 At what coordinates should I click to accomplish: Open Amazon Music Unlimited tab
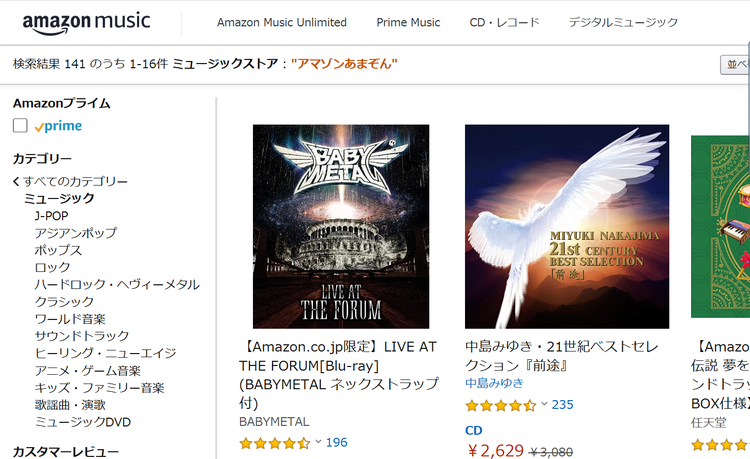[282, 22]
